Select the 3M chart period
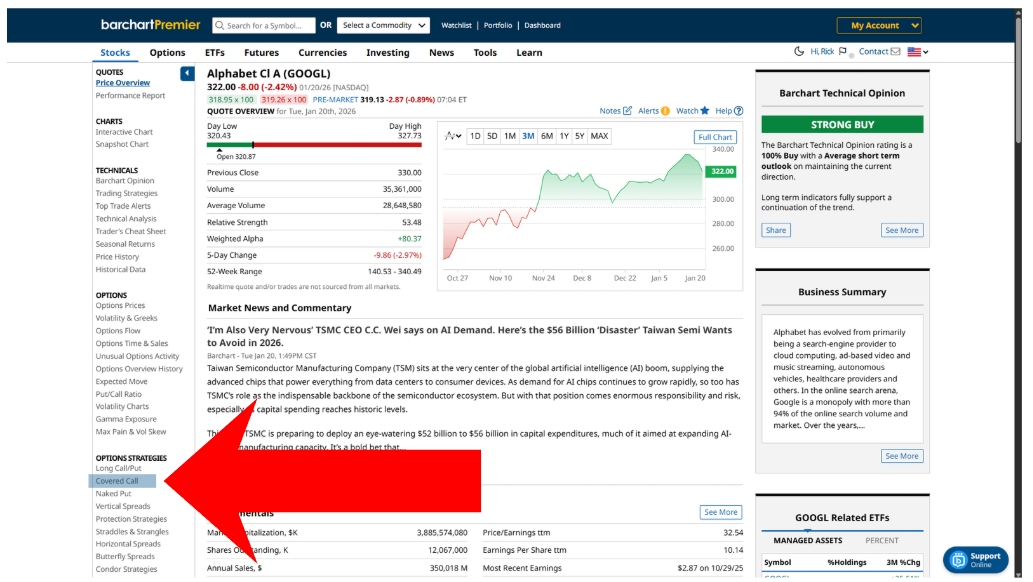 pos(528,136)
